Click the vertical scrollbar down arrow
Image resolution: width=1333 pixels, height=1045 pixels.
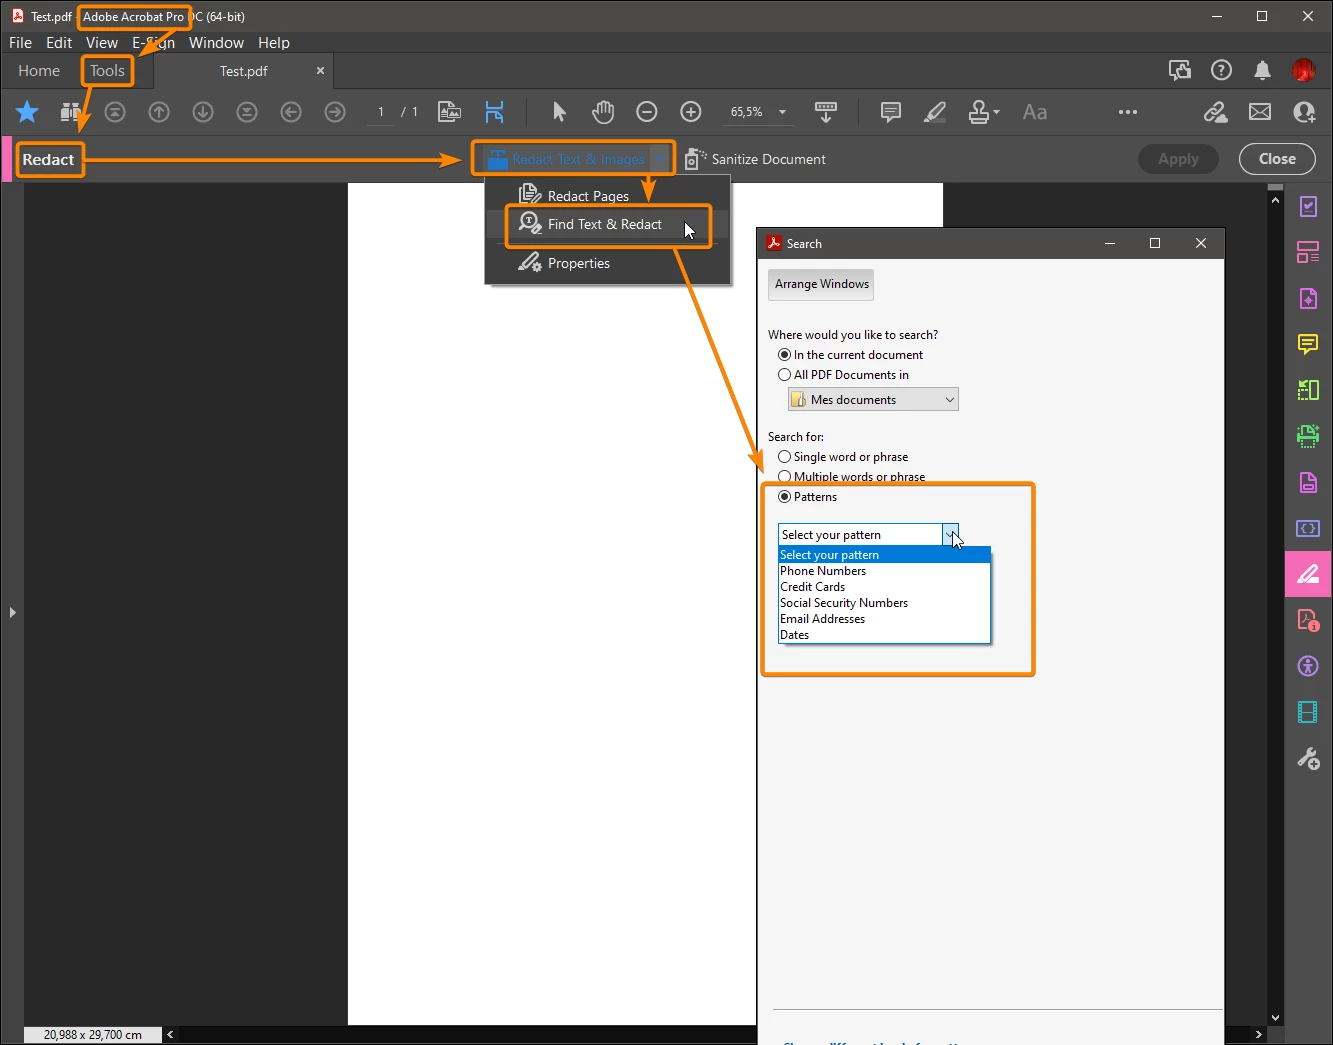1275,1018
